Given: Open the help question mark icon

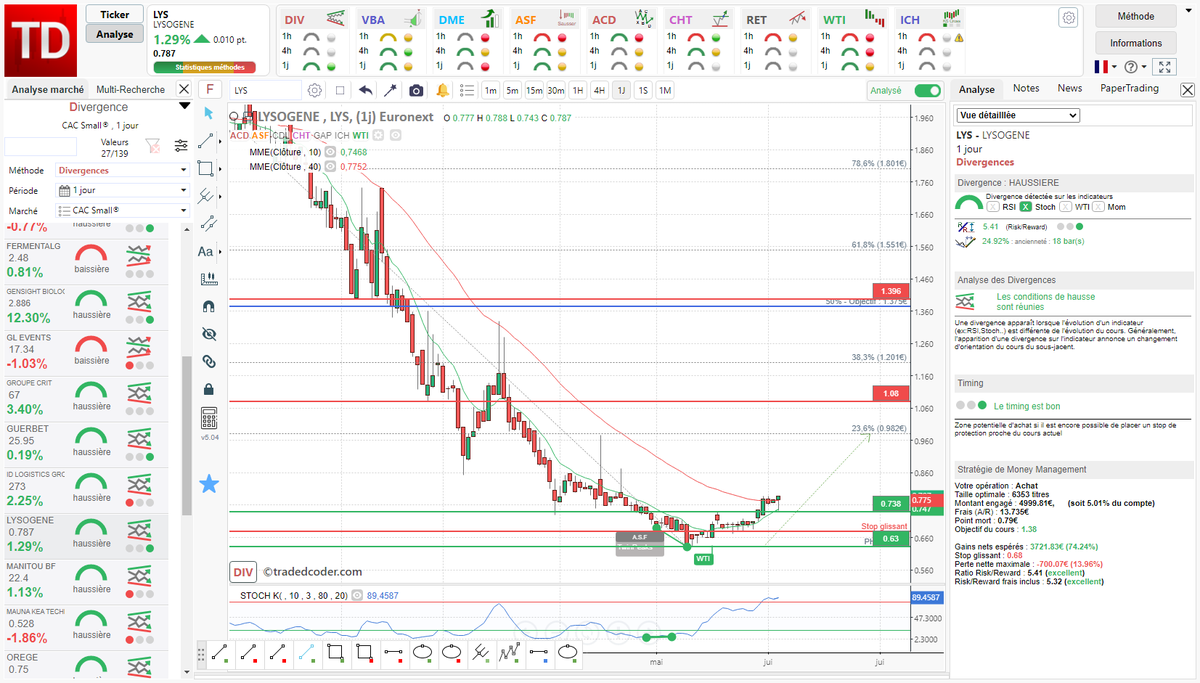Looking at the screenshot, I should click(1130, 67).
